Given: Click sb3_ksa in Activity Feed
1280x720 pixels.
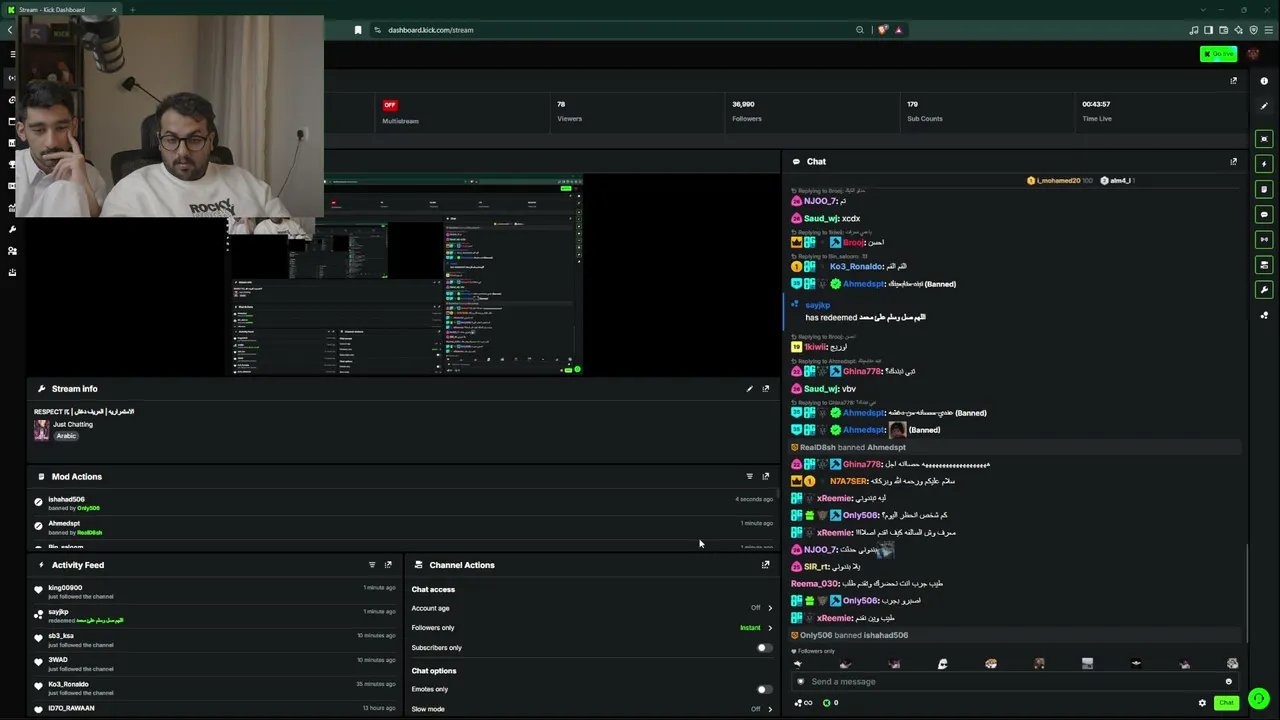Looking at the screenshot, I should [61, 636].
